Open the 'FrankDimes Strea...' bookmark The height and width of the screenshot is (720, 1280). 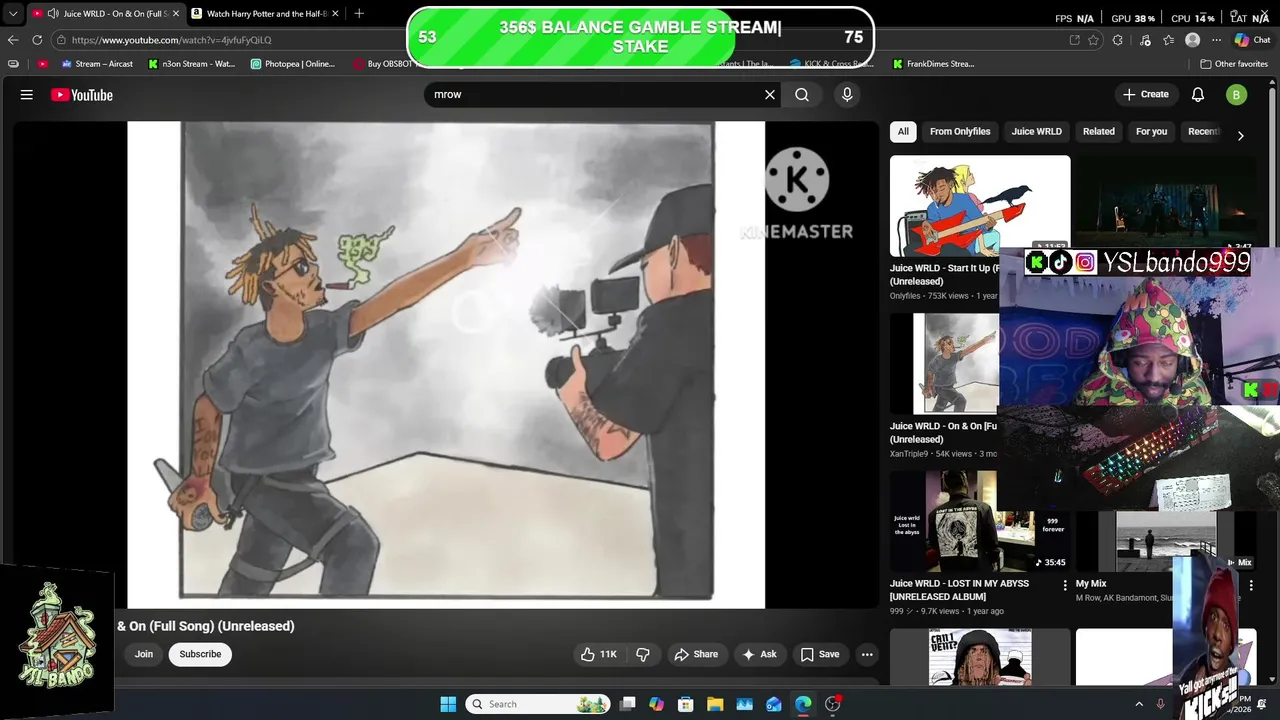[934, 64]
